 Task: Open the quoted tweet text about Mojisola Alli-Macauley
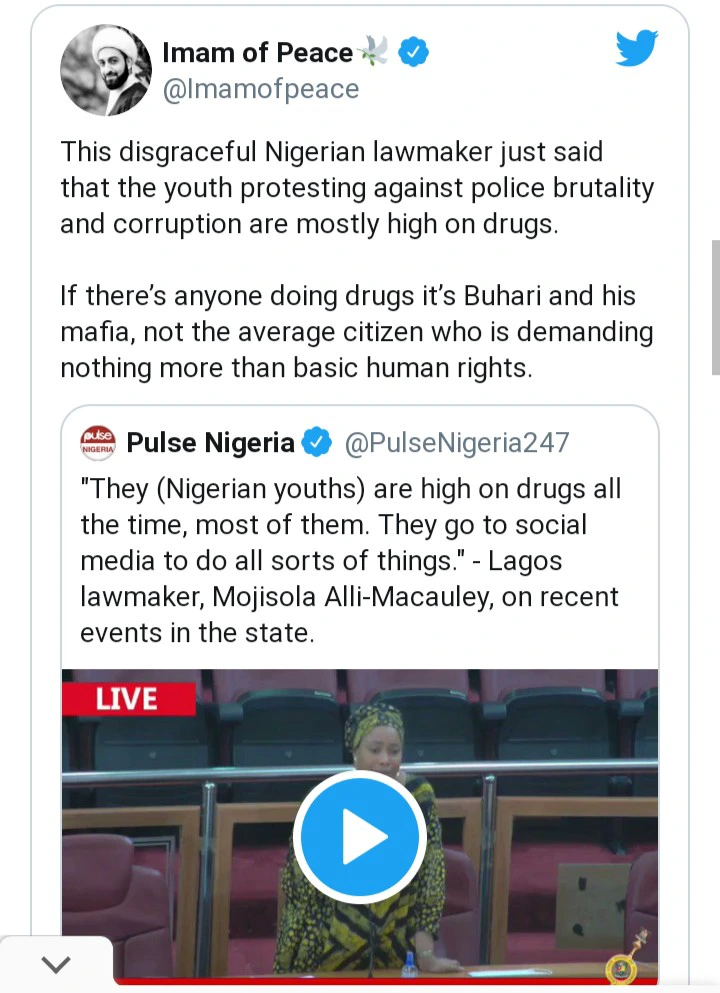pyautogui.click(x=350, y=560)
